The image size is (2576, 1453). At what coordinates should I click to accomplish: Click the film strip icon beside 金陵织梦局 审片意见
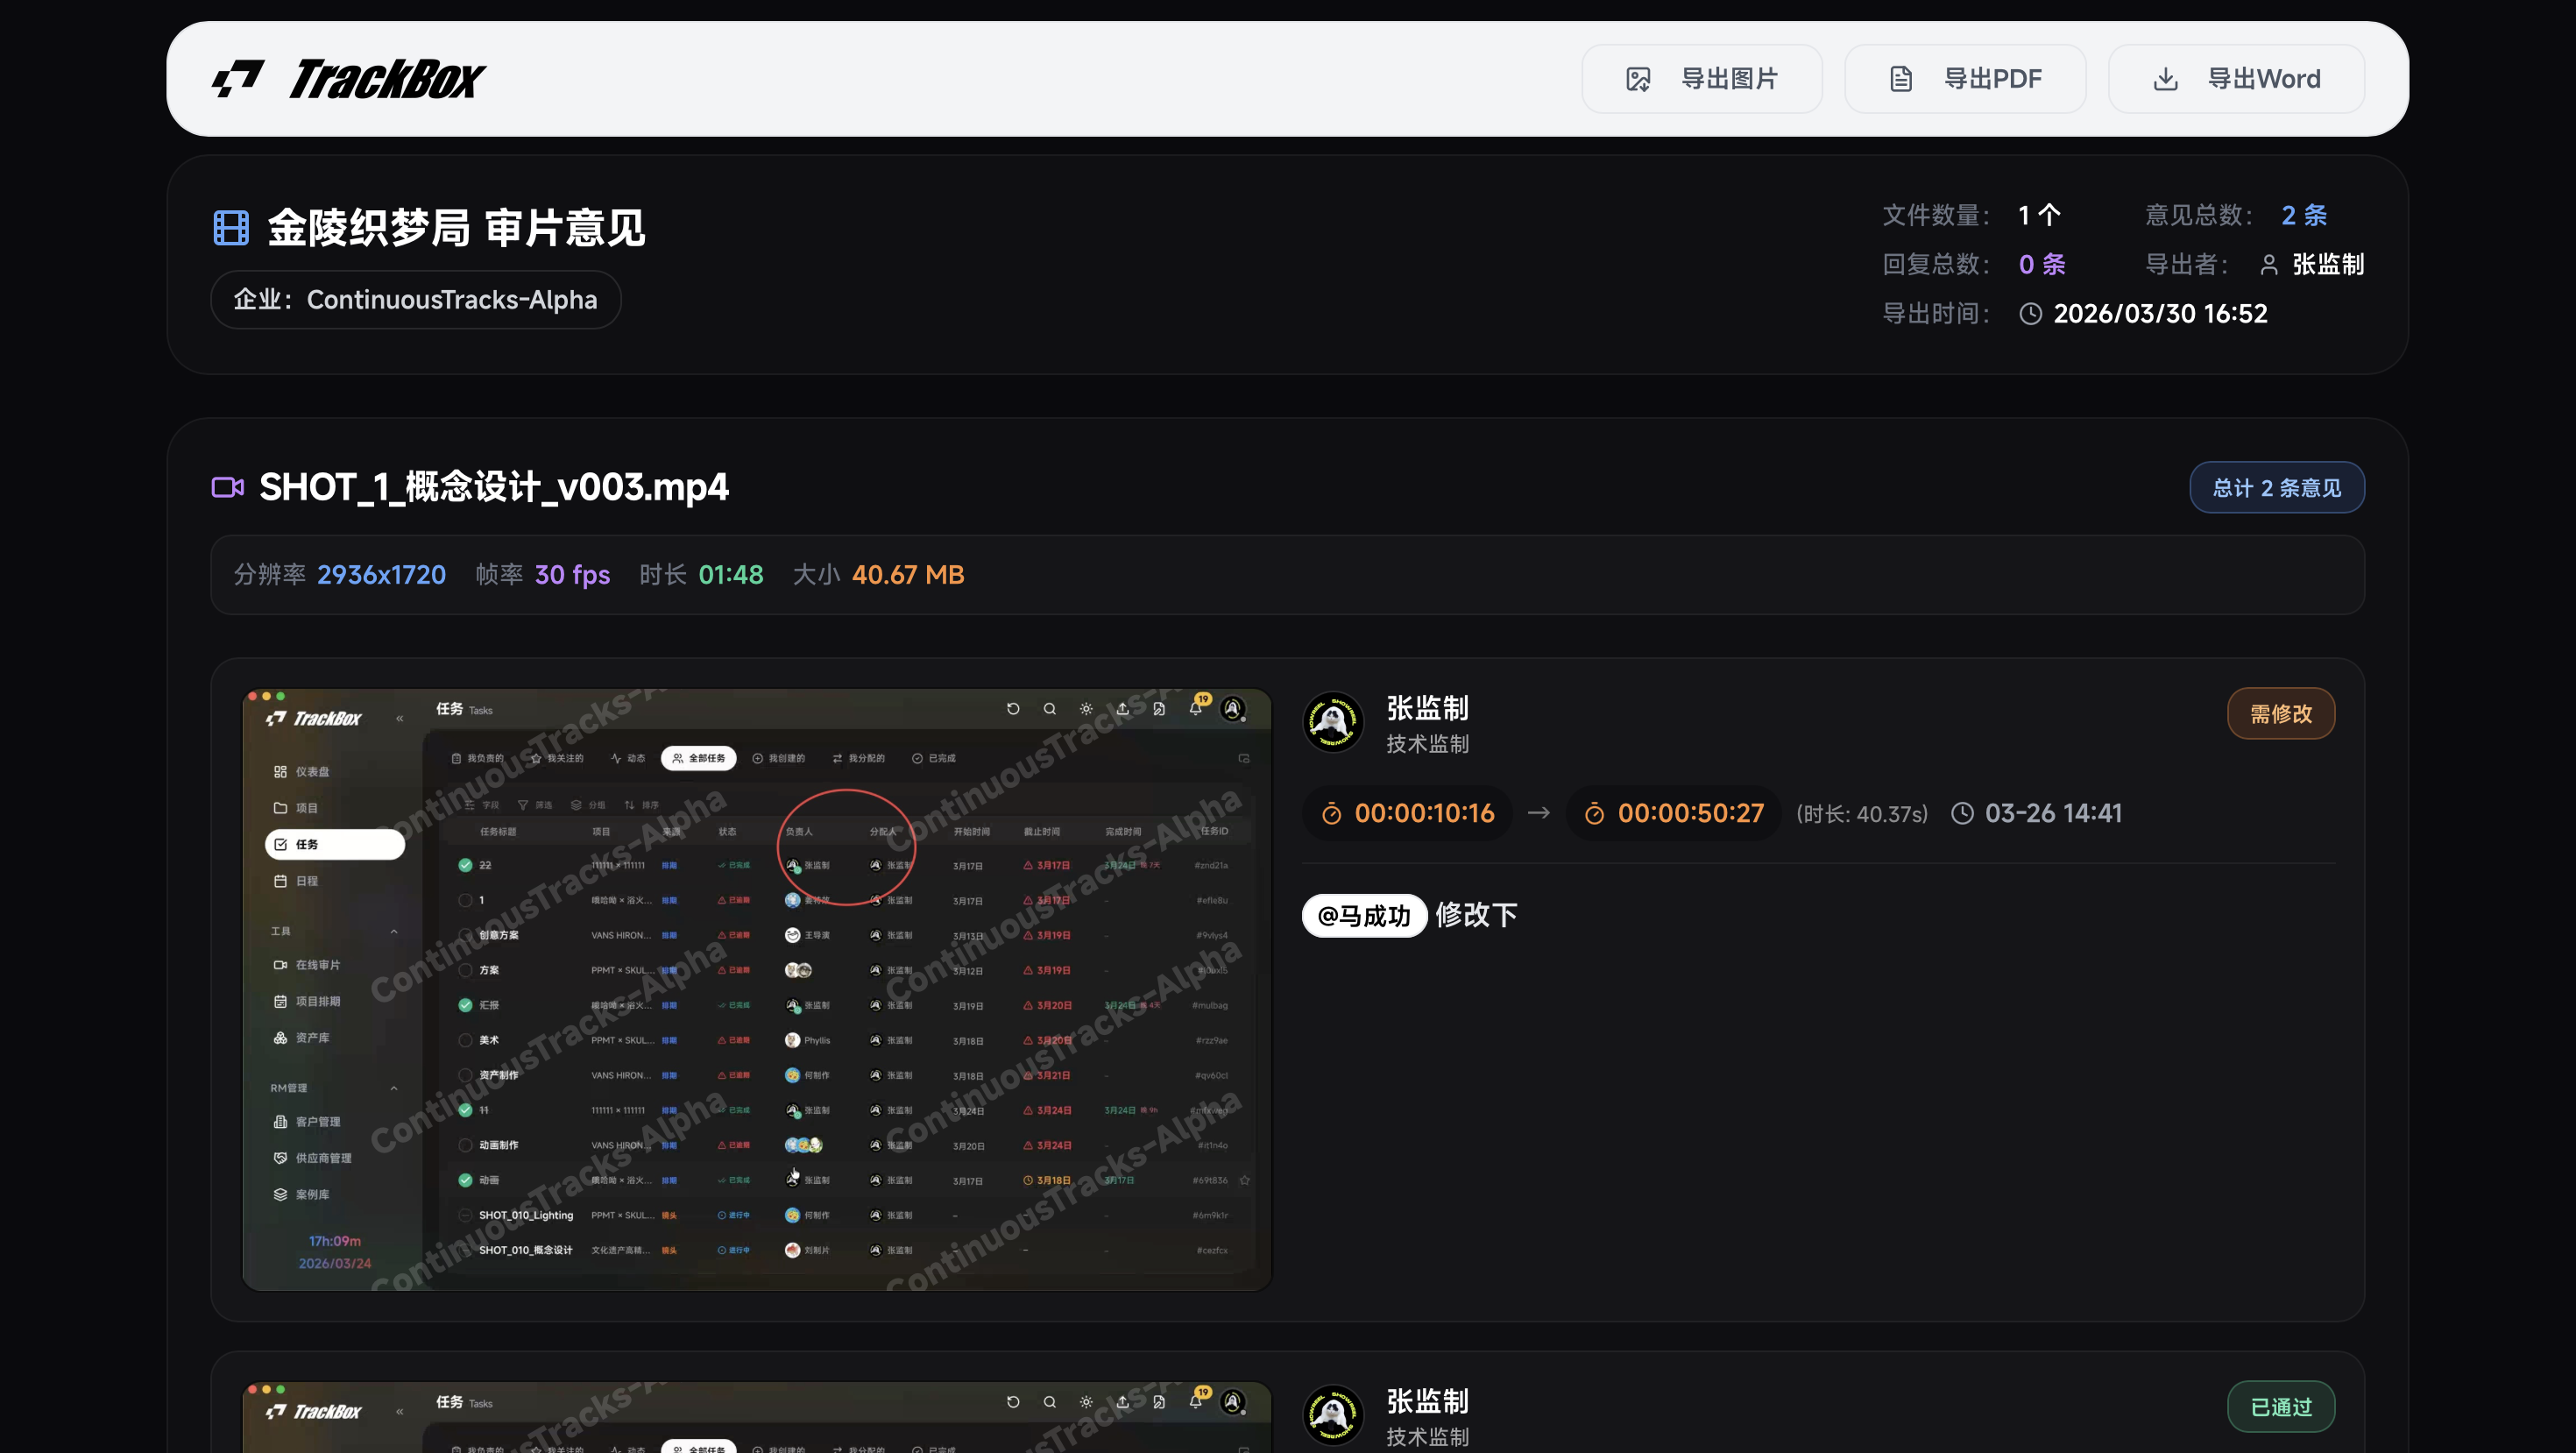tap(231, 228)
